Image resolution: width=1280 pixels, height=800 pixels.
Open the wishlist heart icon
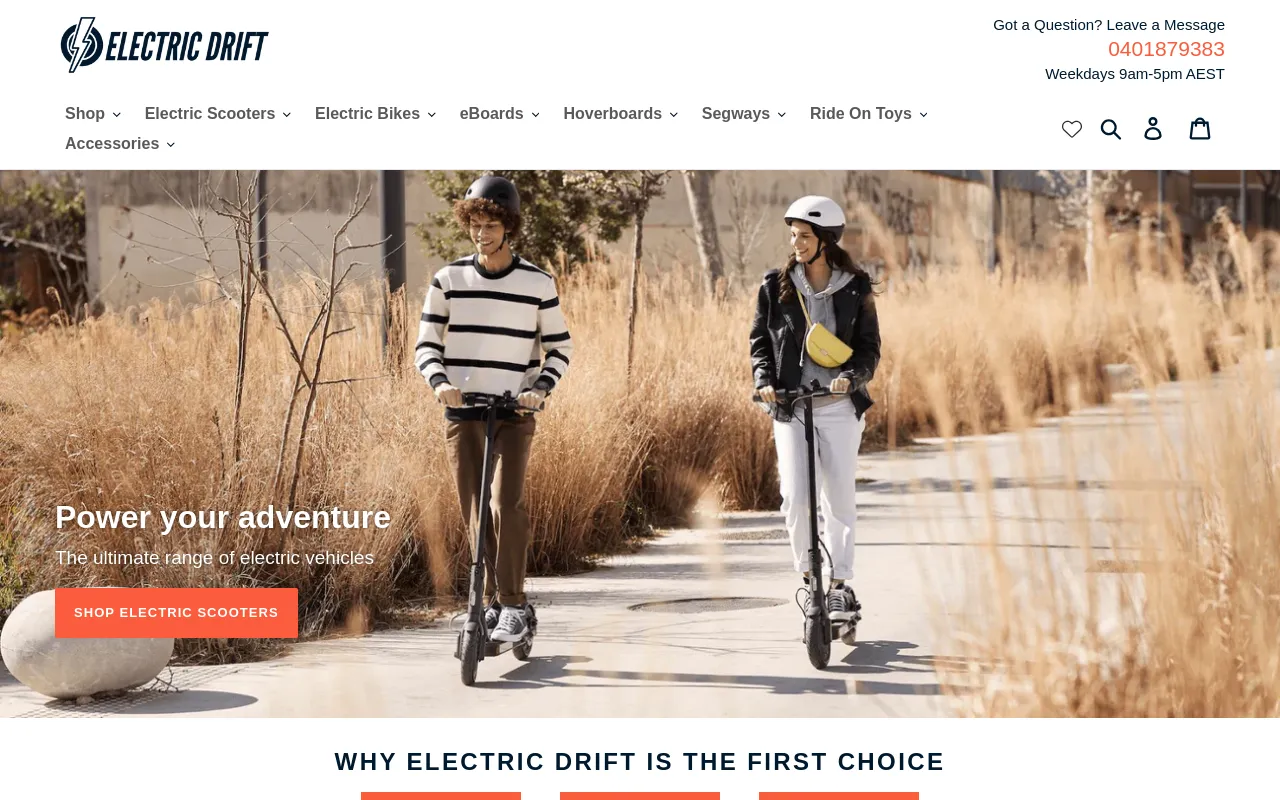click(x=1072, y=129)
